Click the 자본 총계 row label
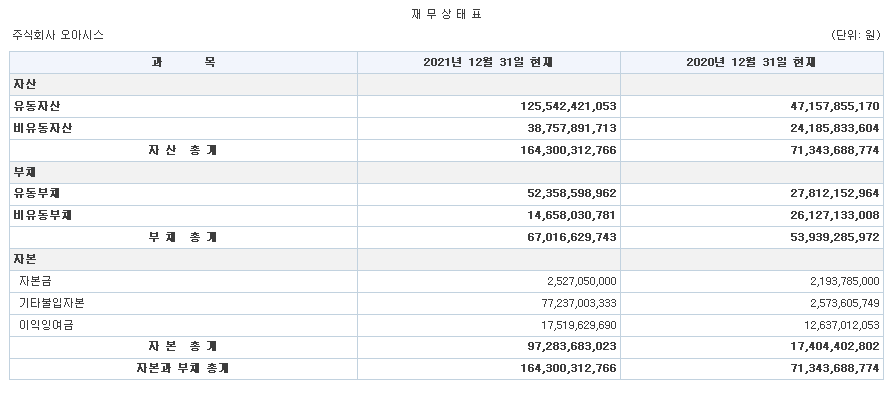 (x=183, y=346)
